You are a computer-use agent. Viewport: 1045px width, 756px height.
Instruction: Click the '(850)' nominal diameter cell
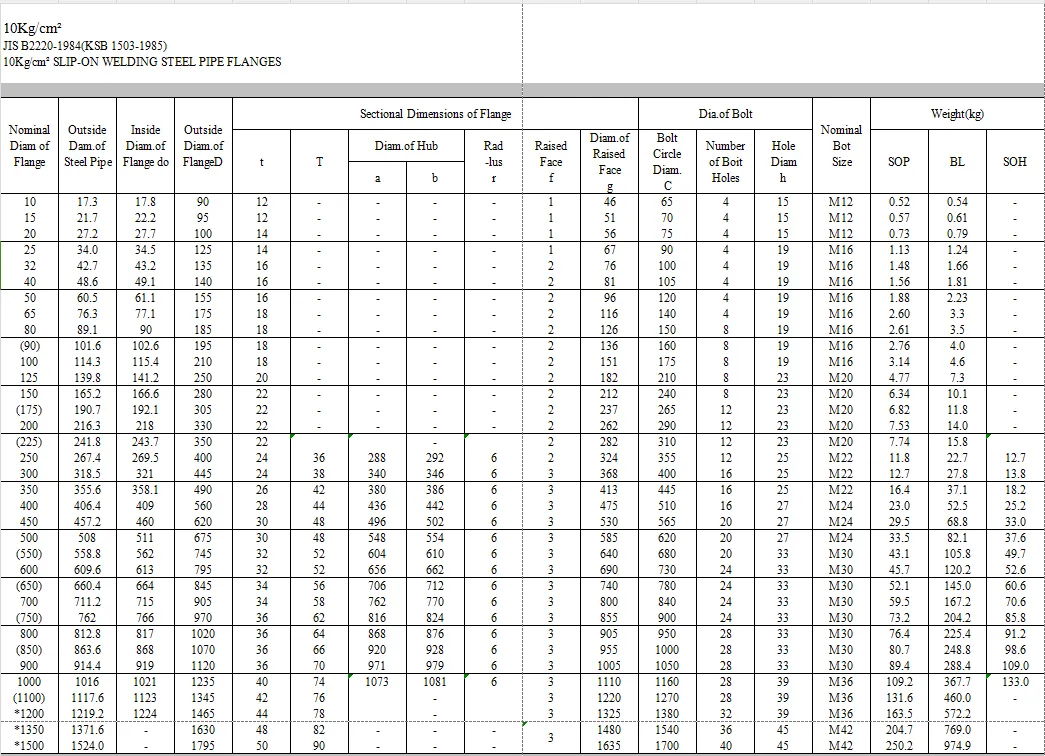click(29, 650)
